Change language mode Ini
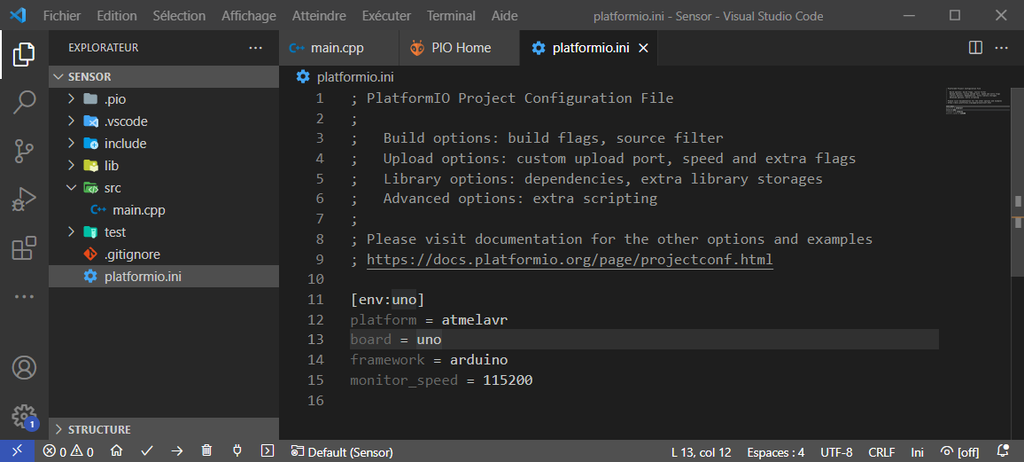 click(920, 452)
